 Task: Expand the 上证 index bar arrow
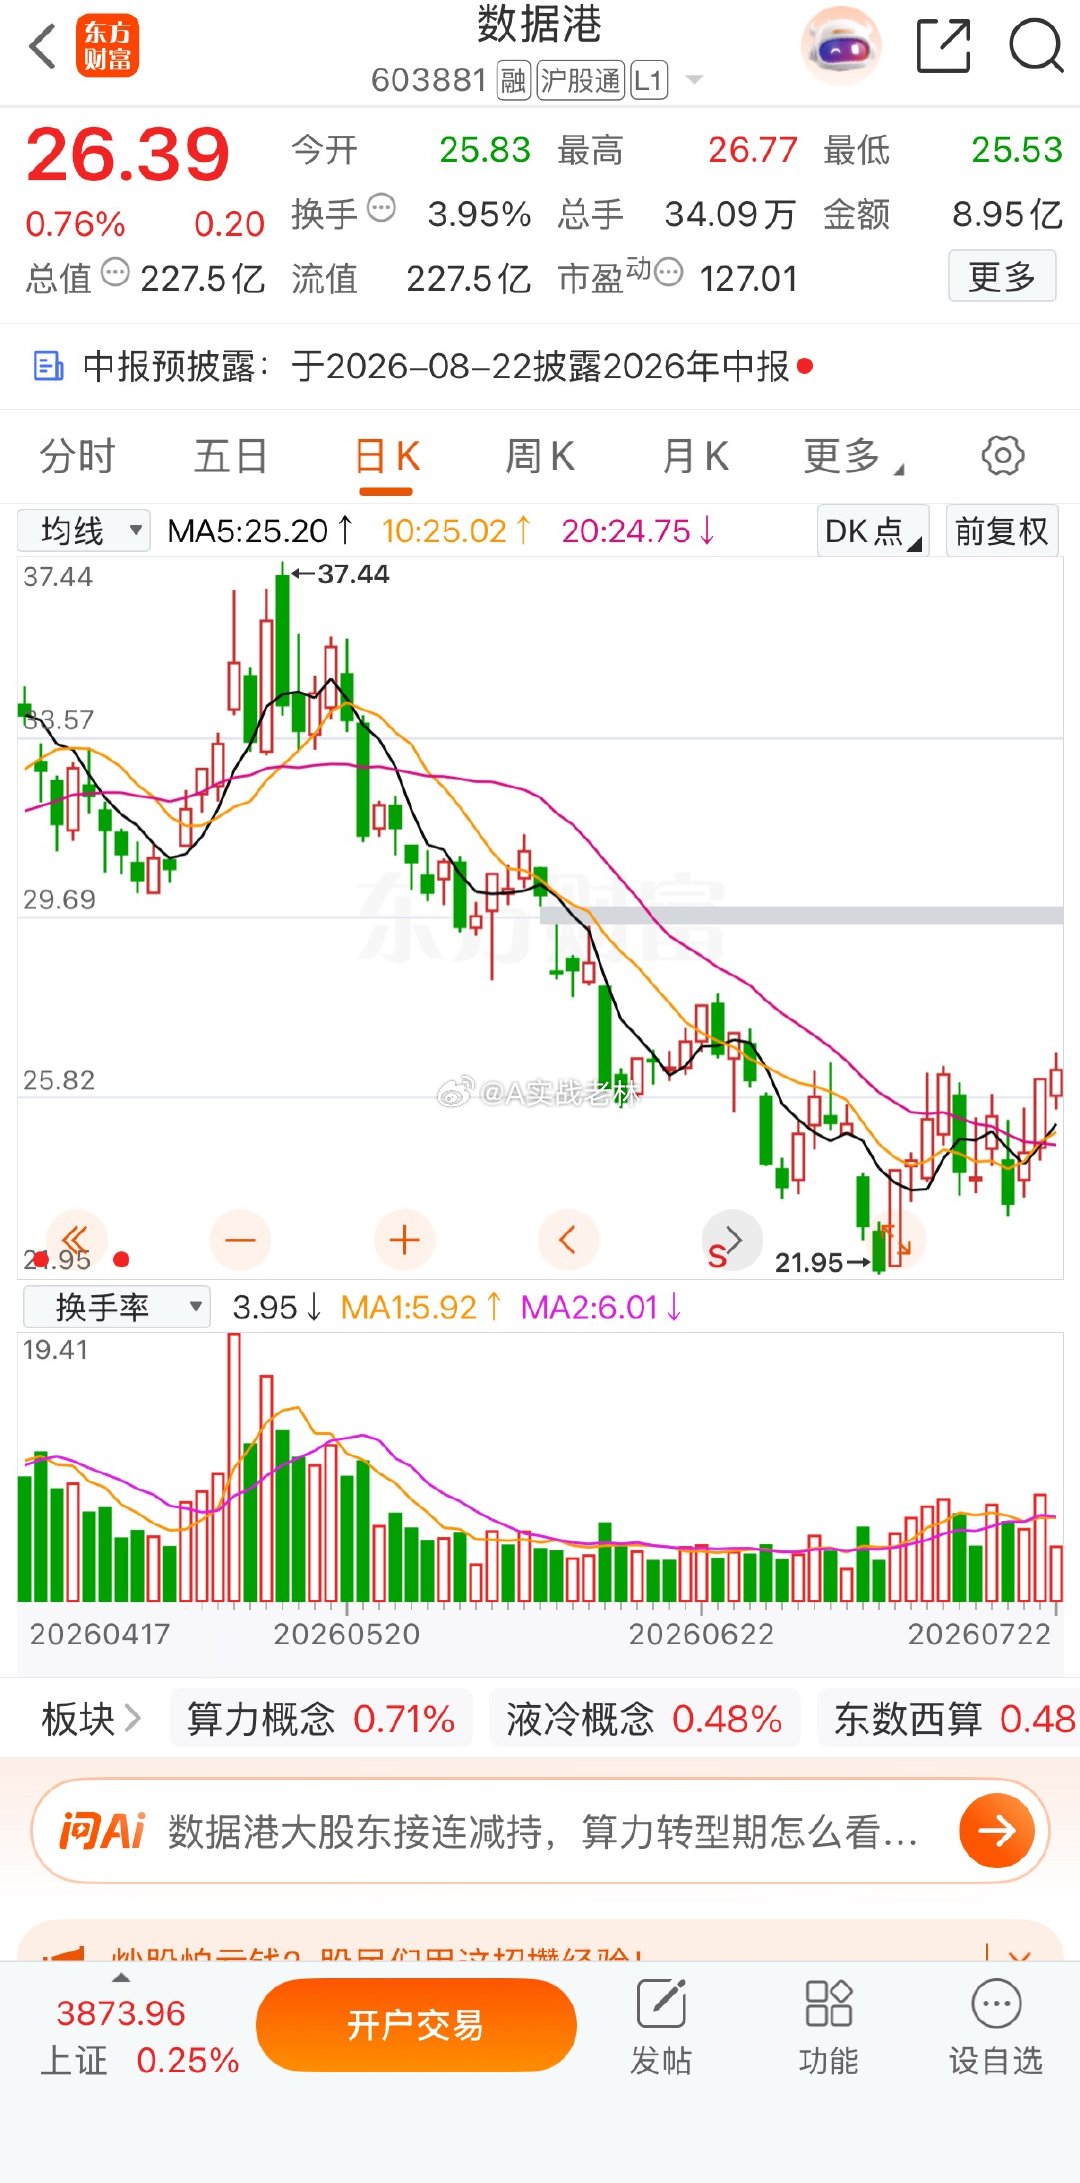[121, 1977]
